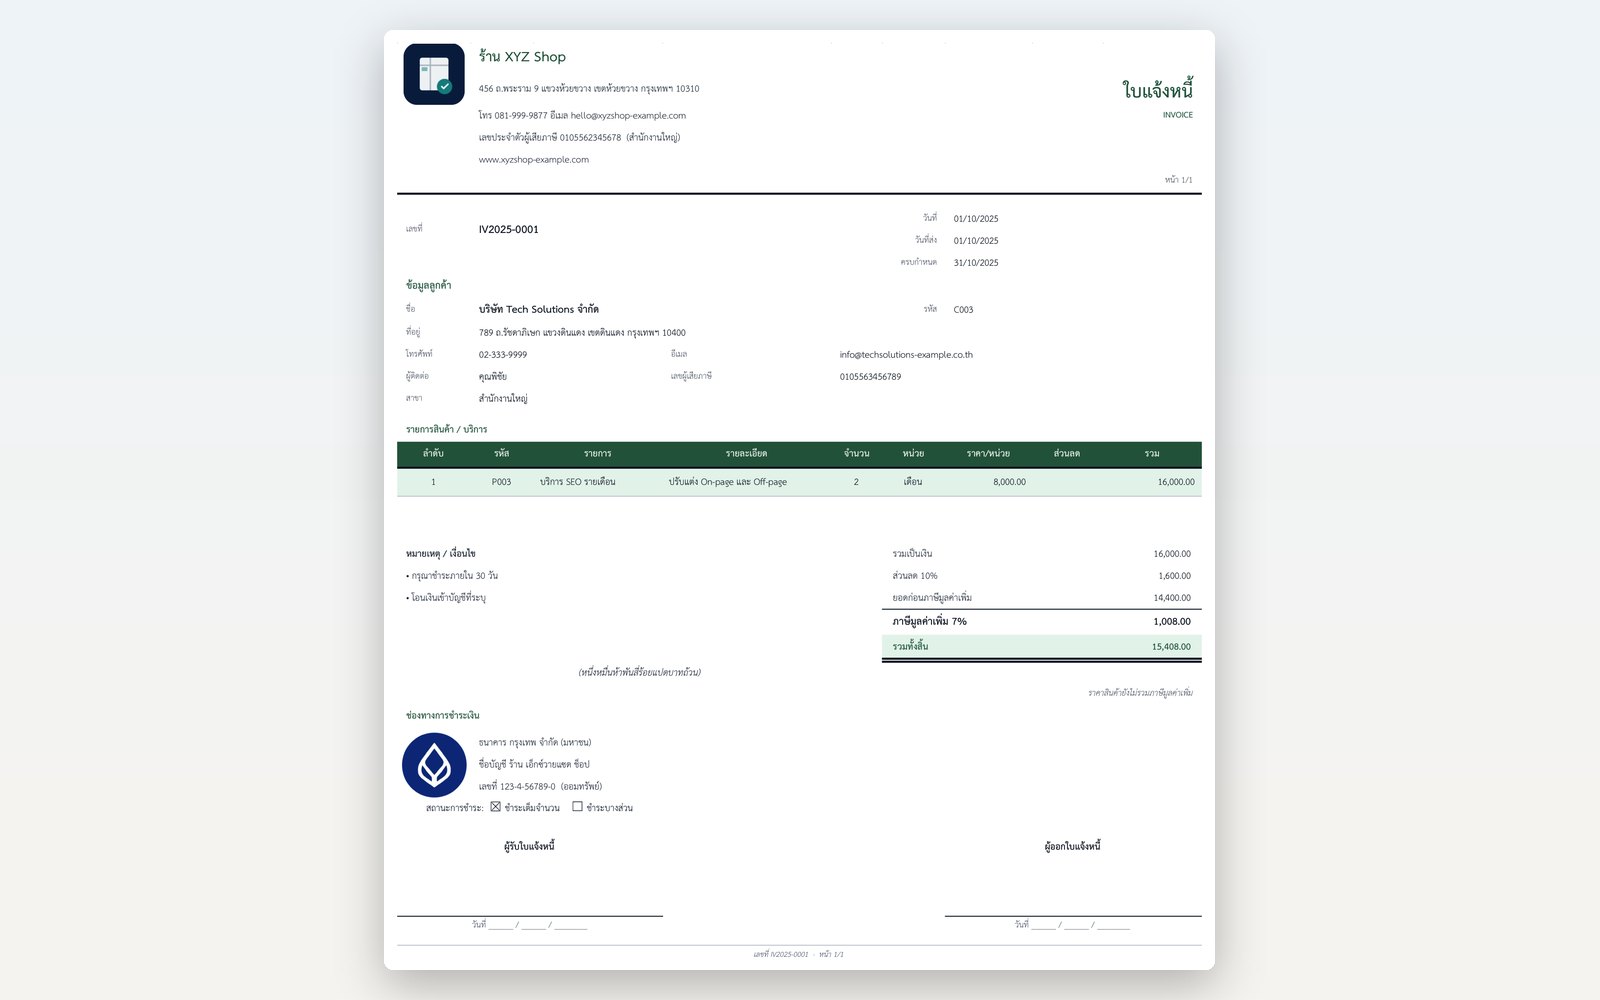Select product code P003 cell
Viewport: 1600px width, 1000px height.
tap(501, 482)
